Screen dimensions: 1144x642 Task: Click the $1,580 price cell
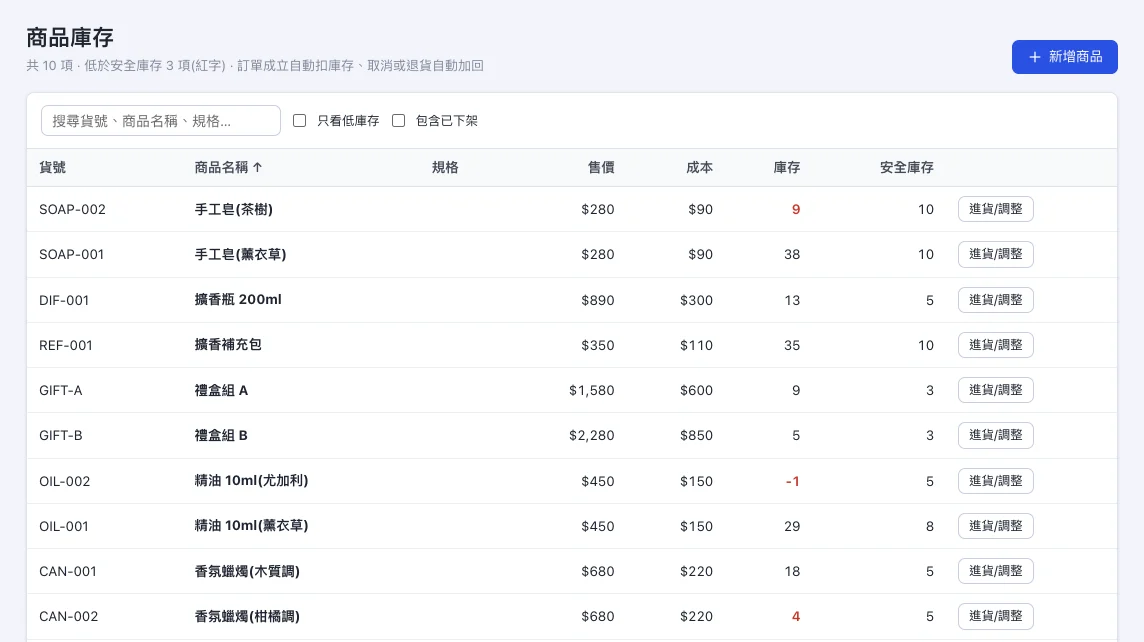click(592, 390)
